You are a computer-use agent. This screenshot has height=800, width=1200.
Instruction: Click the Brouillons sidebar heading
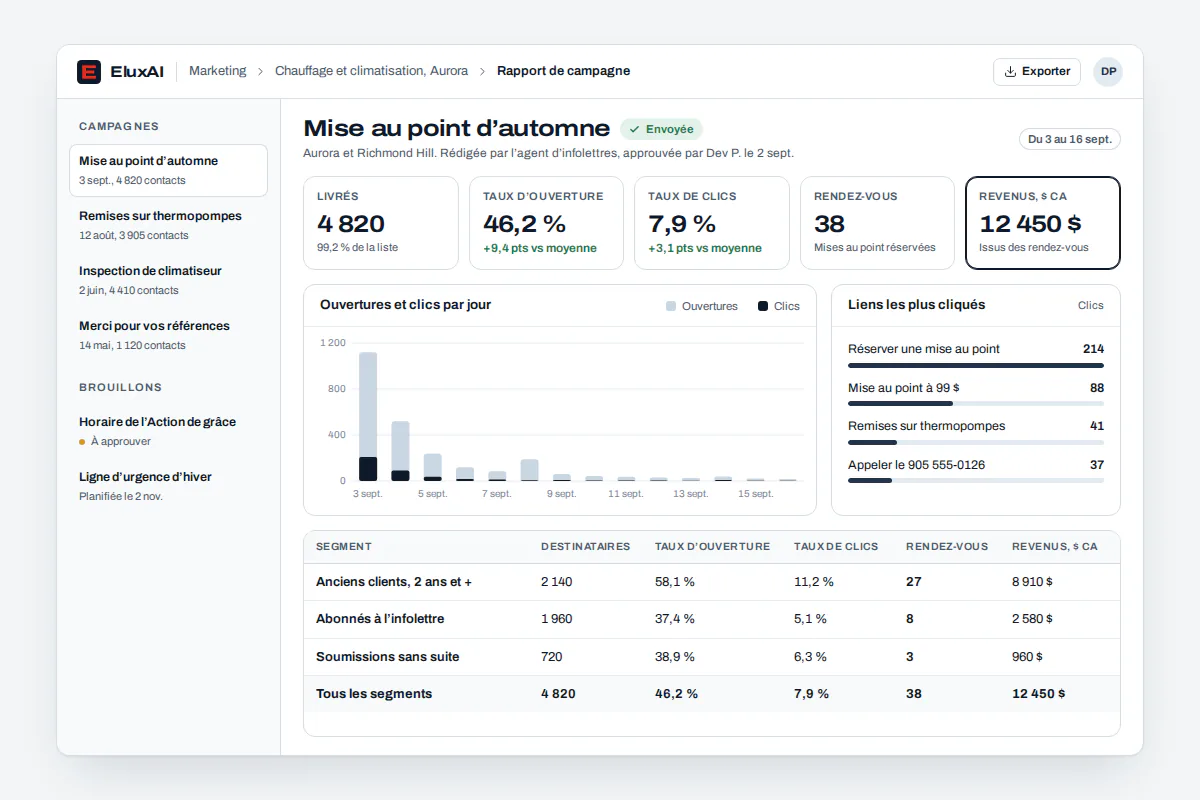[x=120, y=387]
